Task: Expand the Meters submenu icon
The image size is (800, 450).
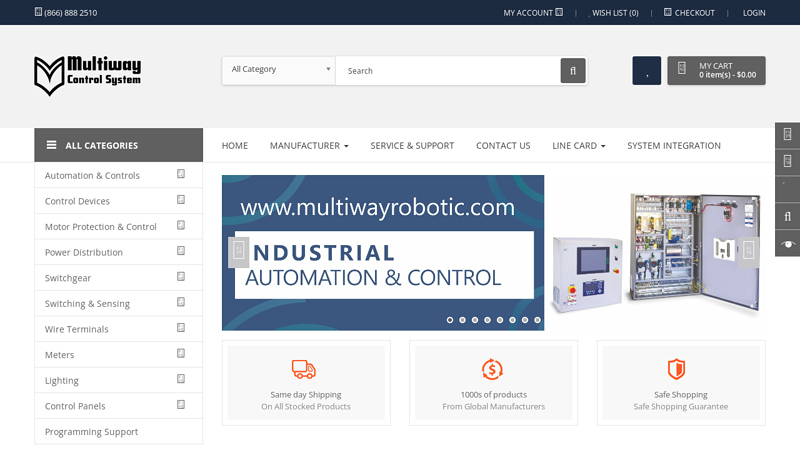Action: pyautogui.click(x=181, y=353)
